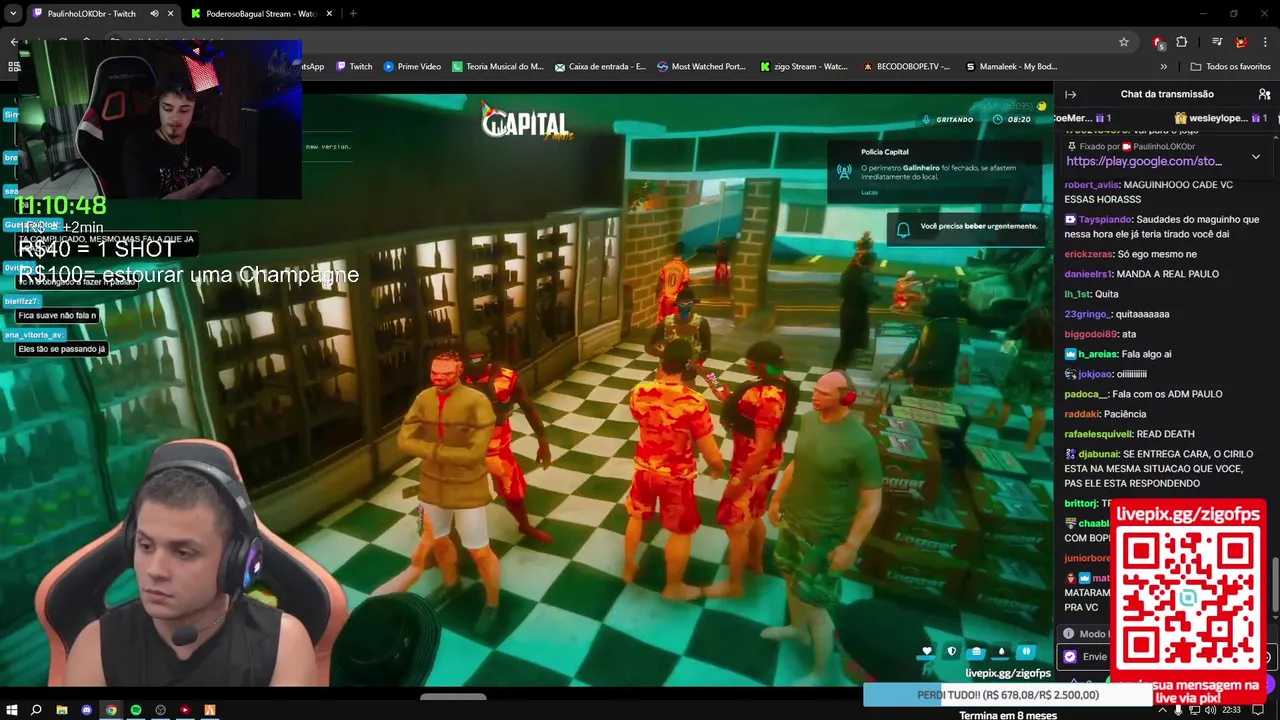Click the Modo info icon above chat input

[x=1068, y=634]
